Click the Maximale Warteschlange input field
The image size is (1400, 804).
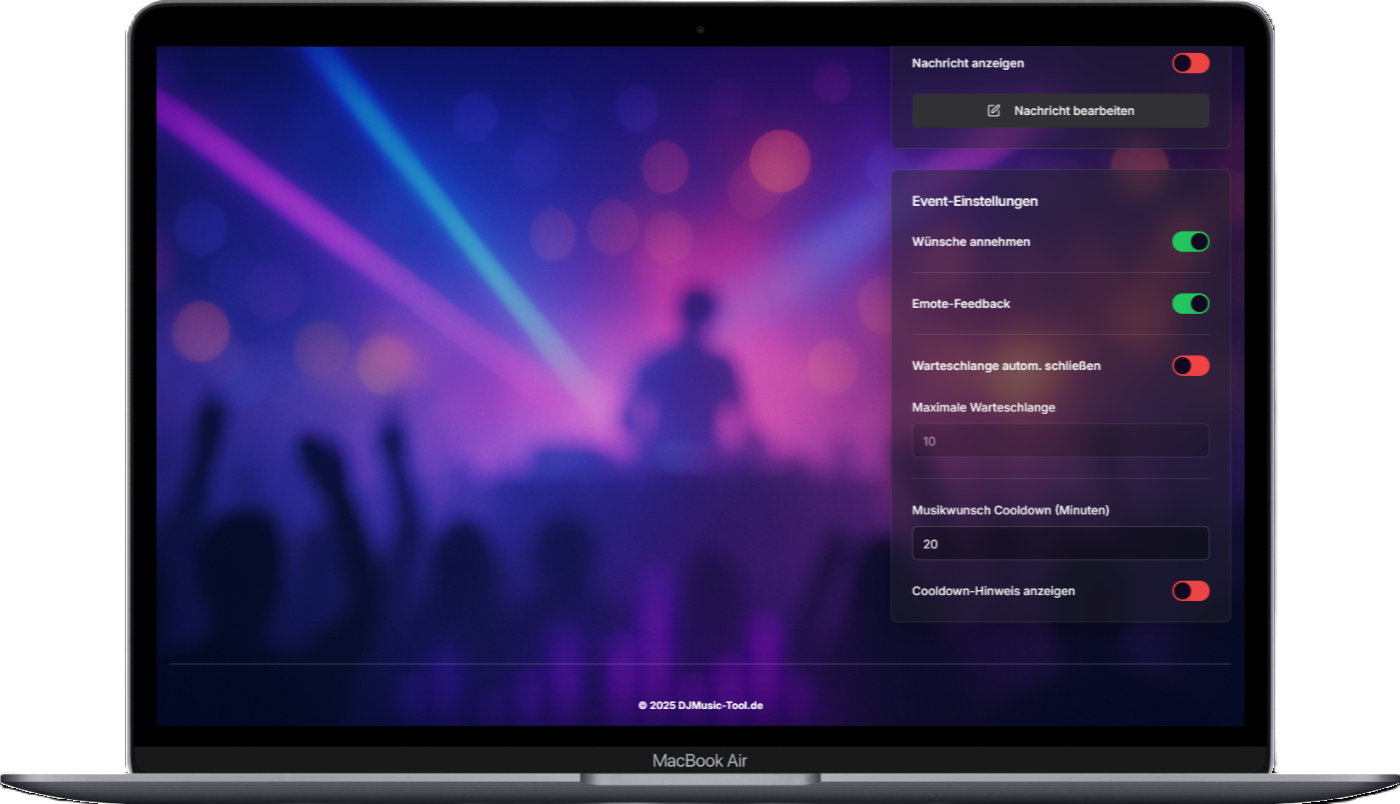1060,440
